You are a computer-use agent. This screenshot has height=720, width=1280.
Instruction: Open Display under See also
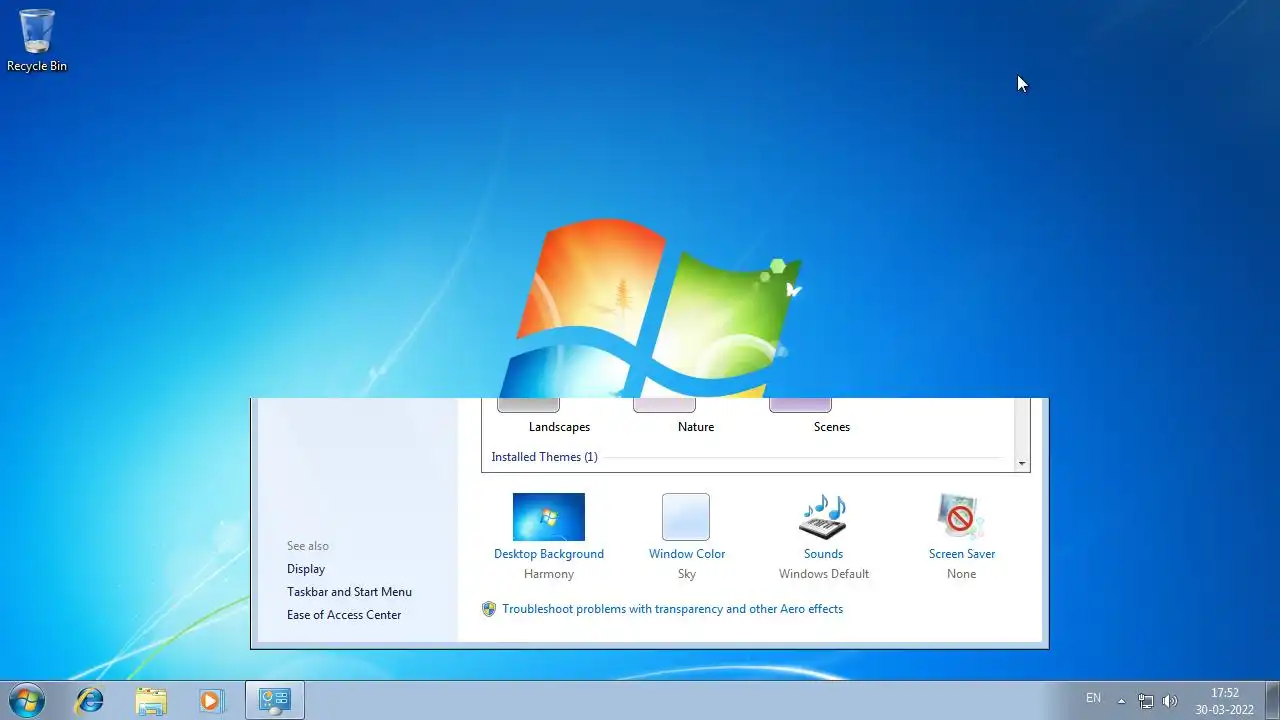coord(306,569)
